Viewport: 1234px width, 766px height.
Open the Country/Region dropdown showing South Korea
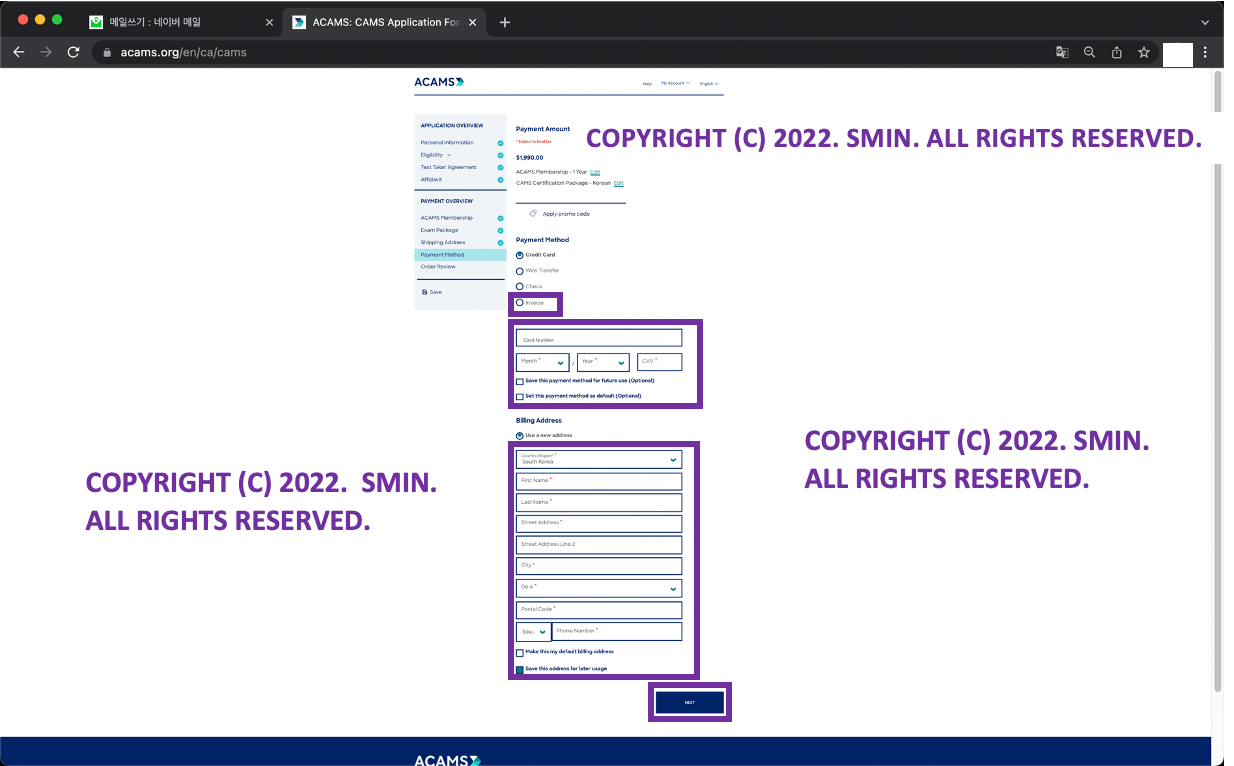point(599,459)
